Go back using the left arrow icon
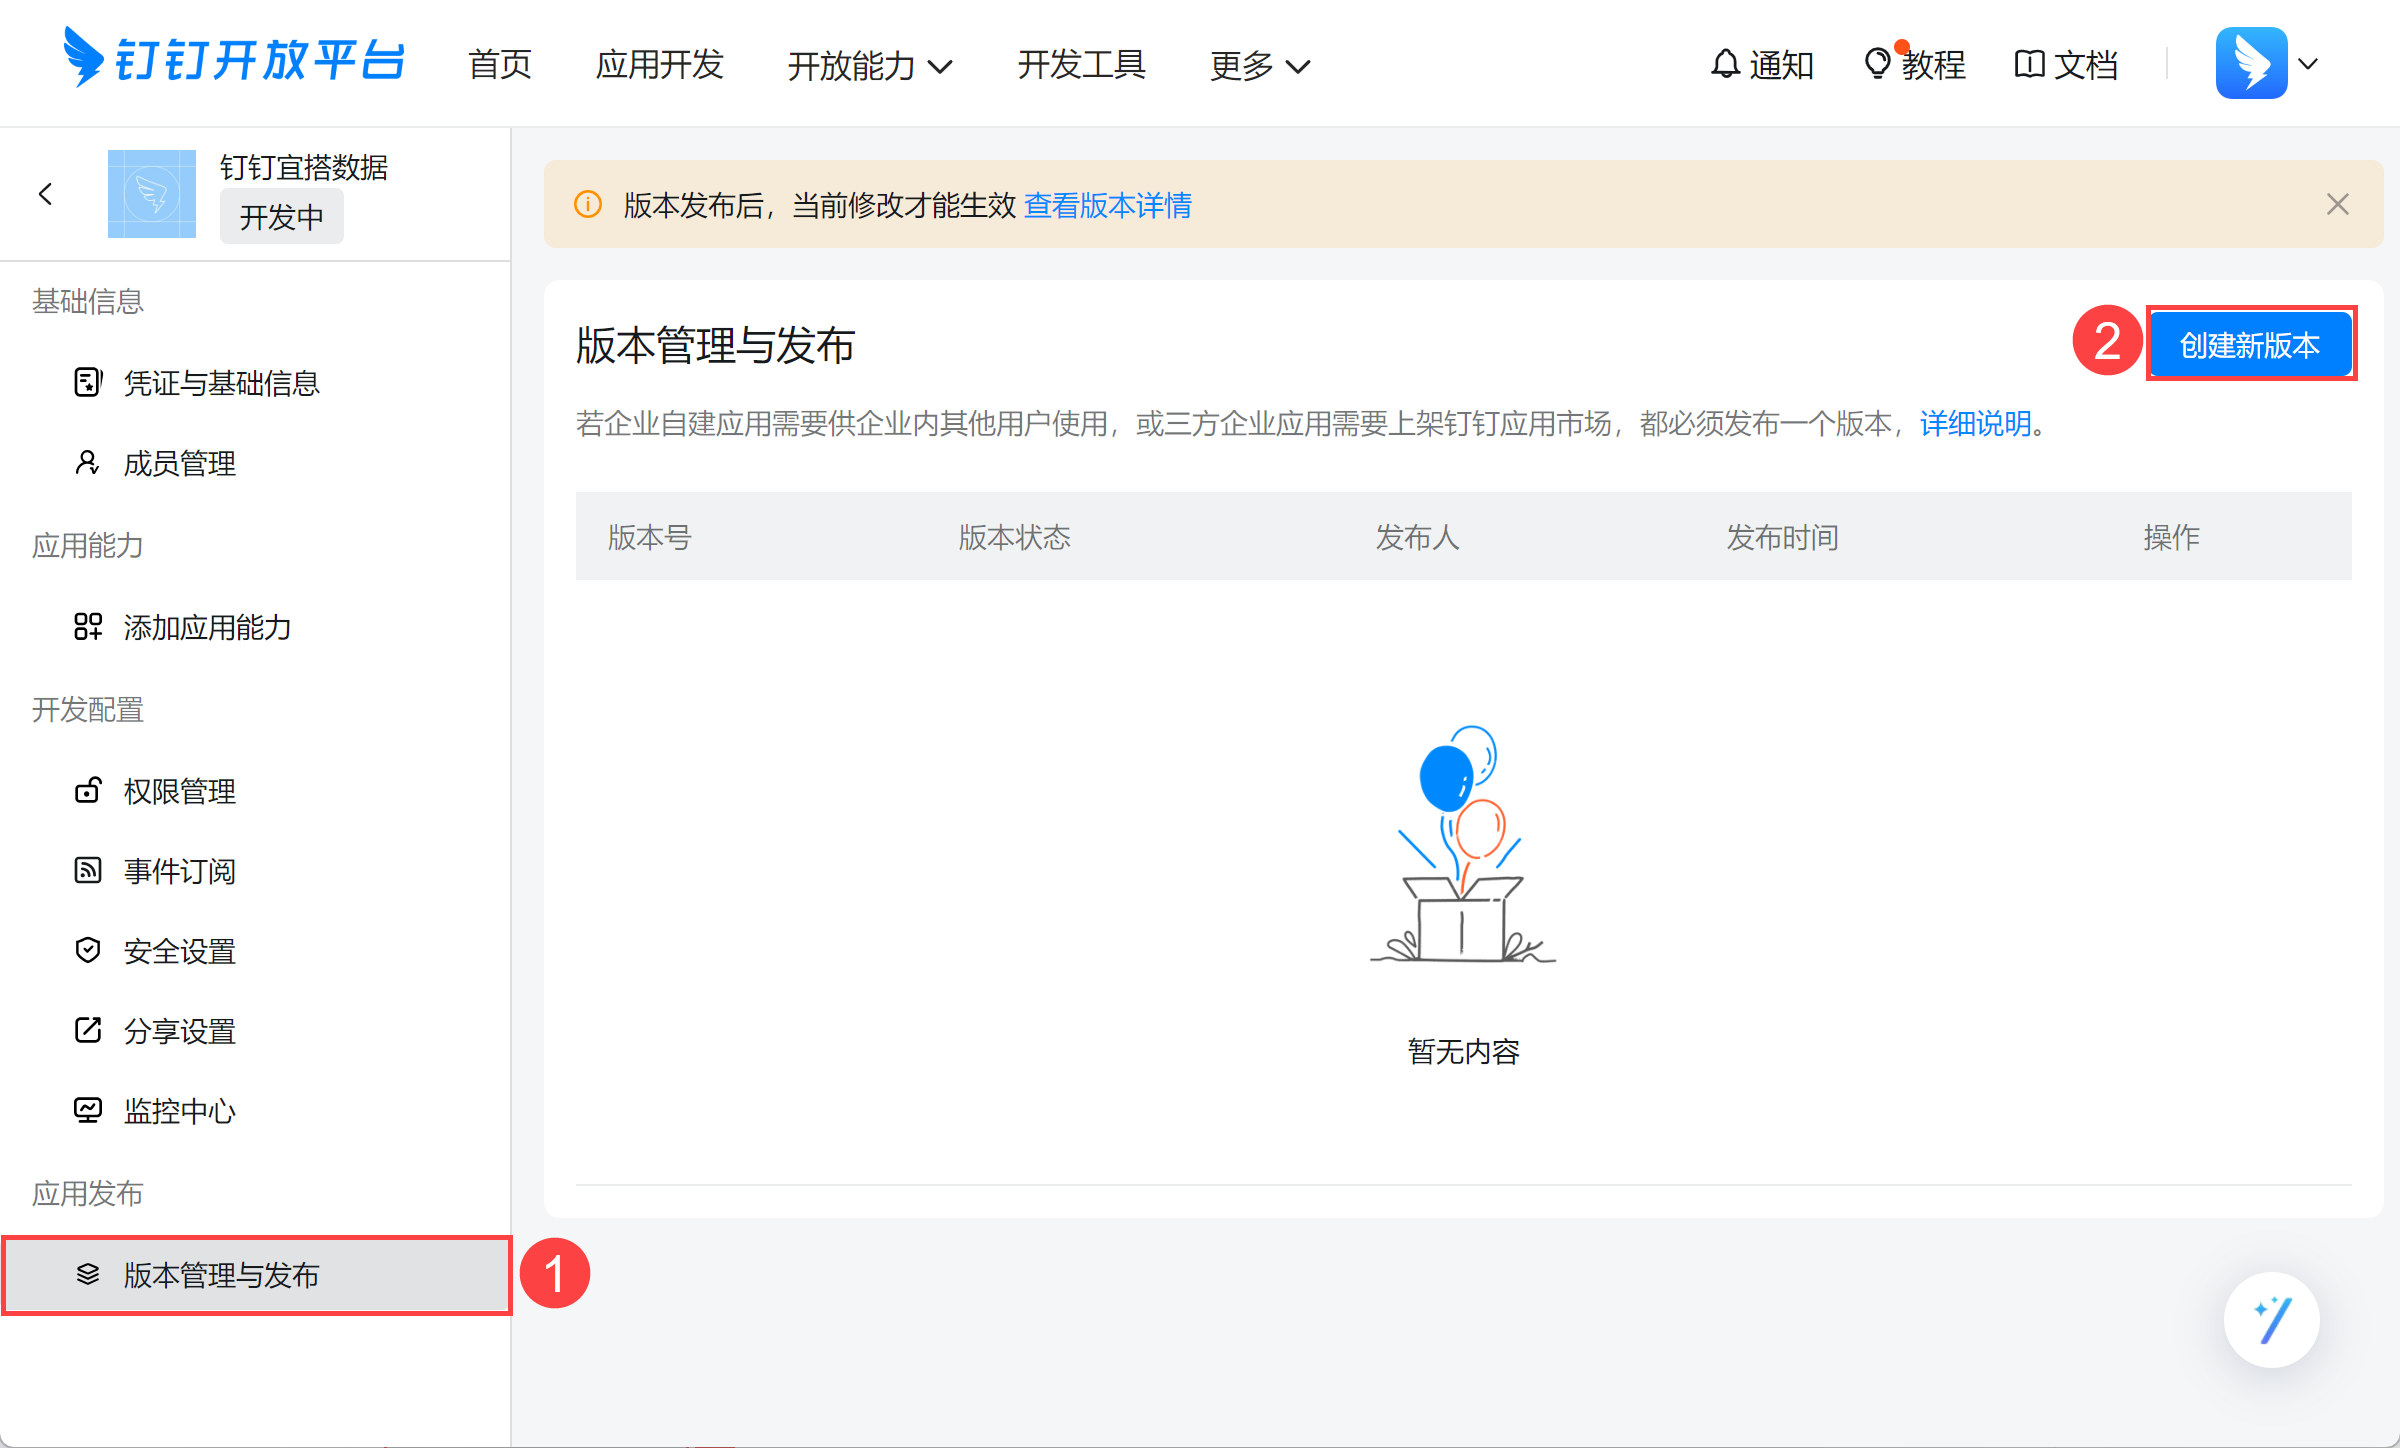Screen dimensions: 2400x1448 tap(45, 194)
